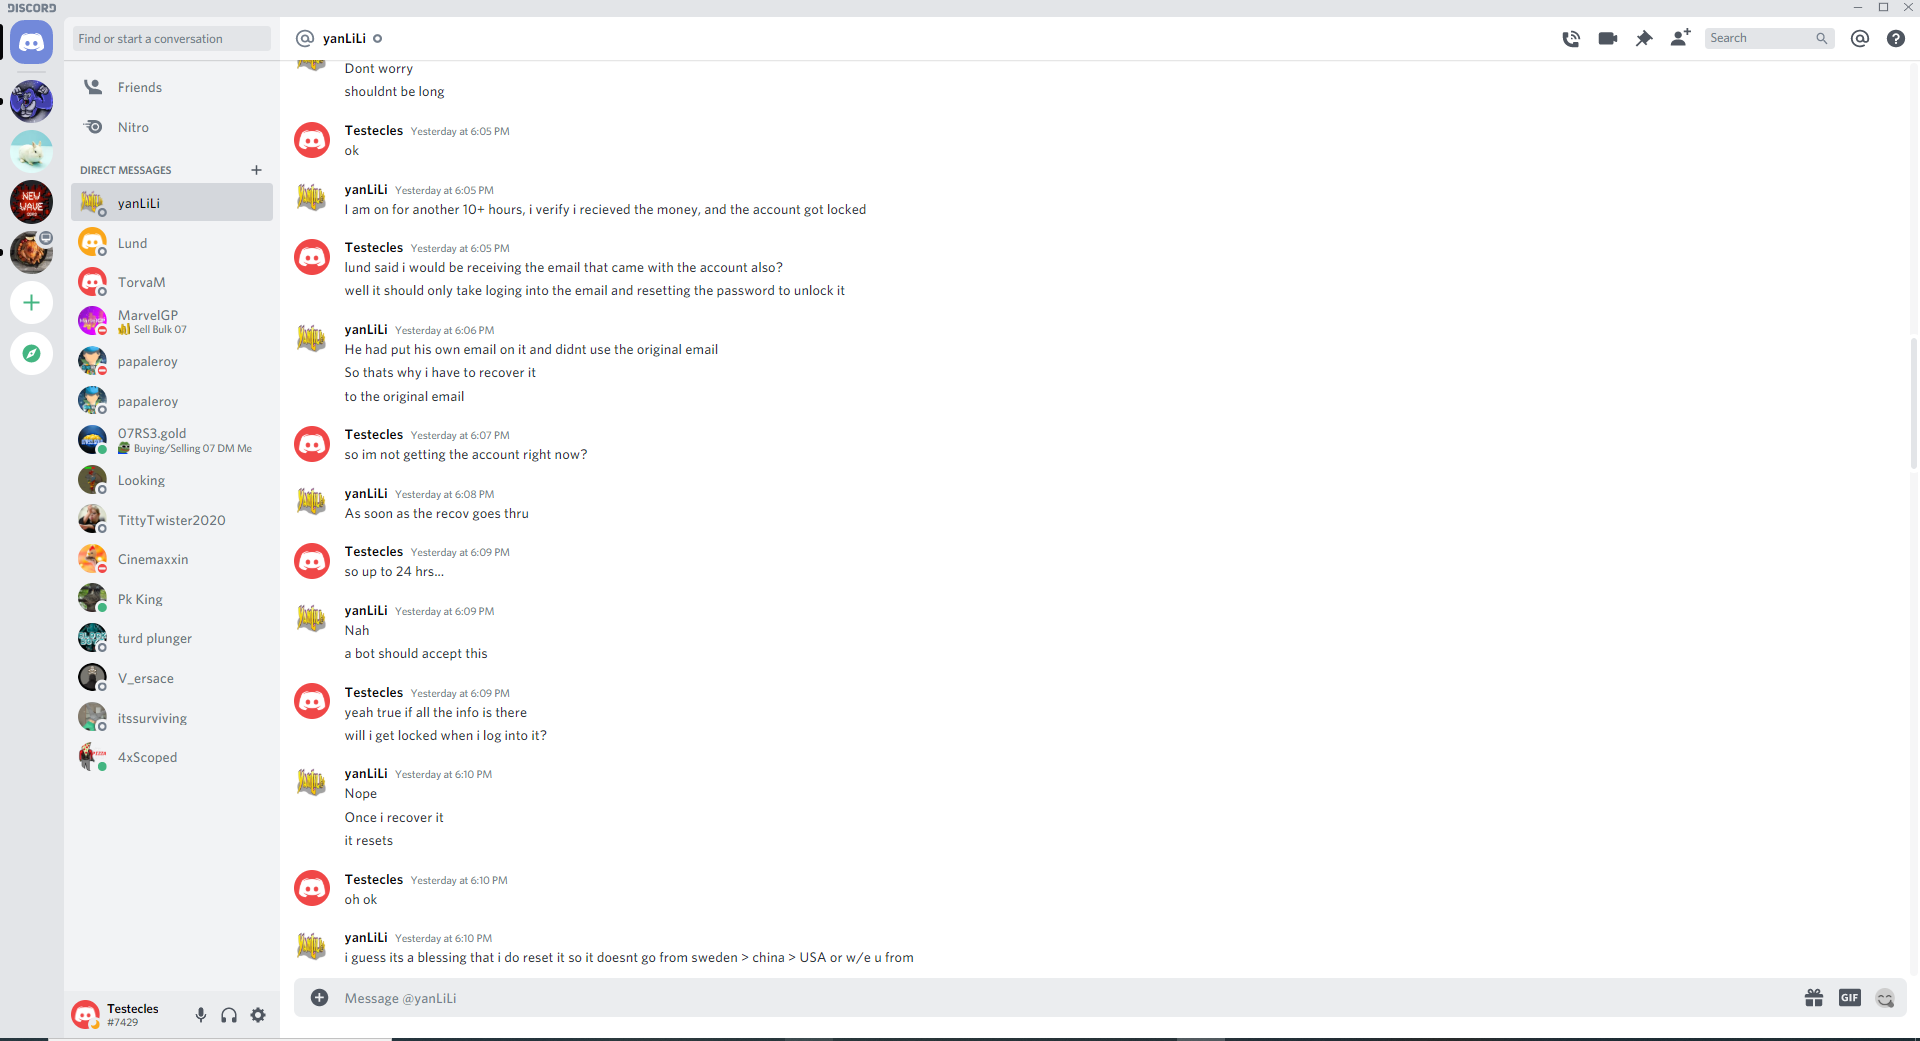Open Discord help

click(1896, 38)
